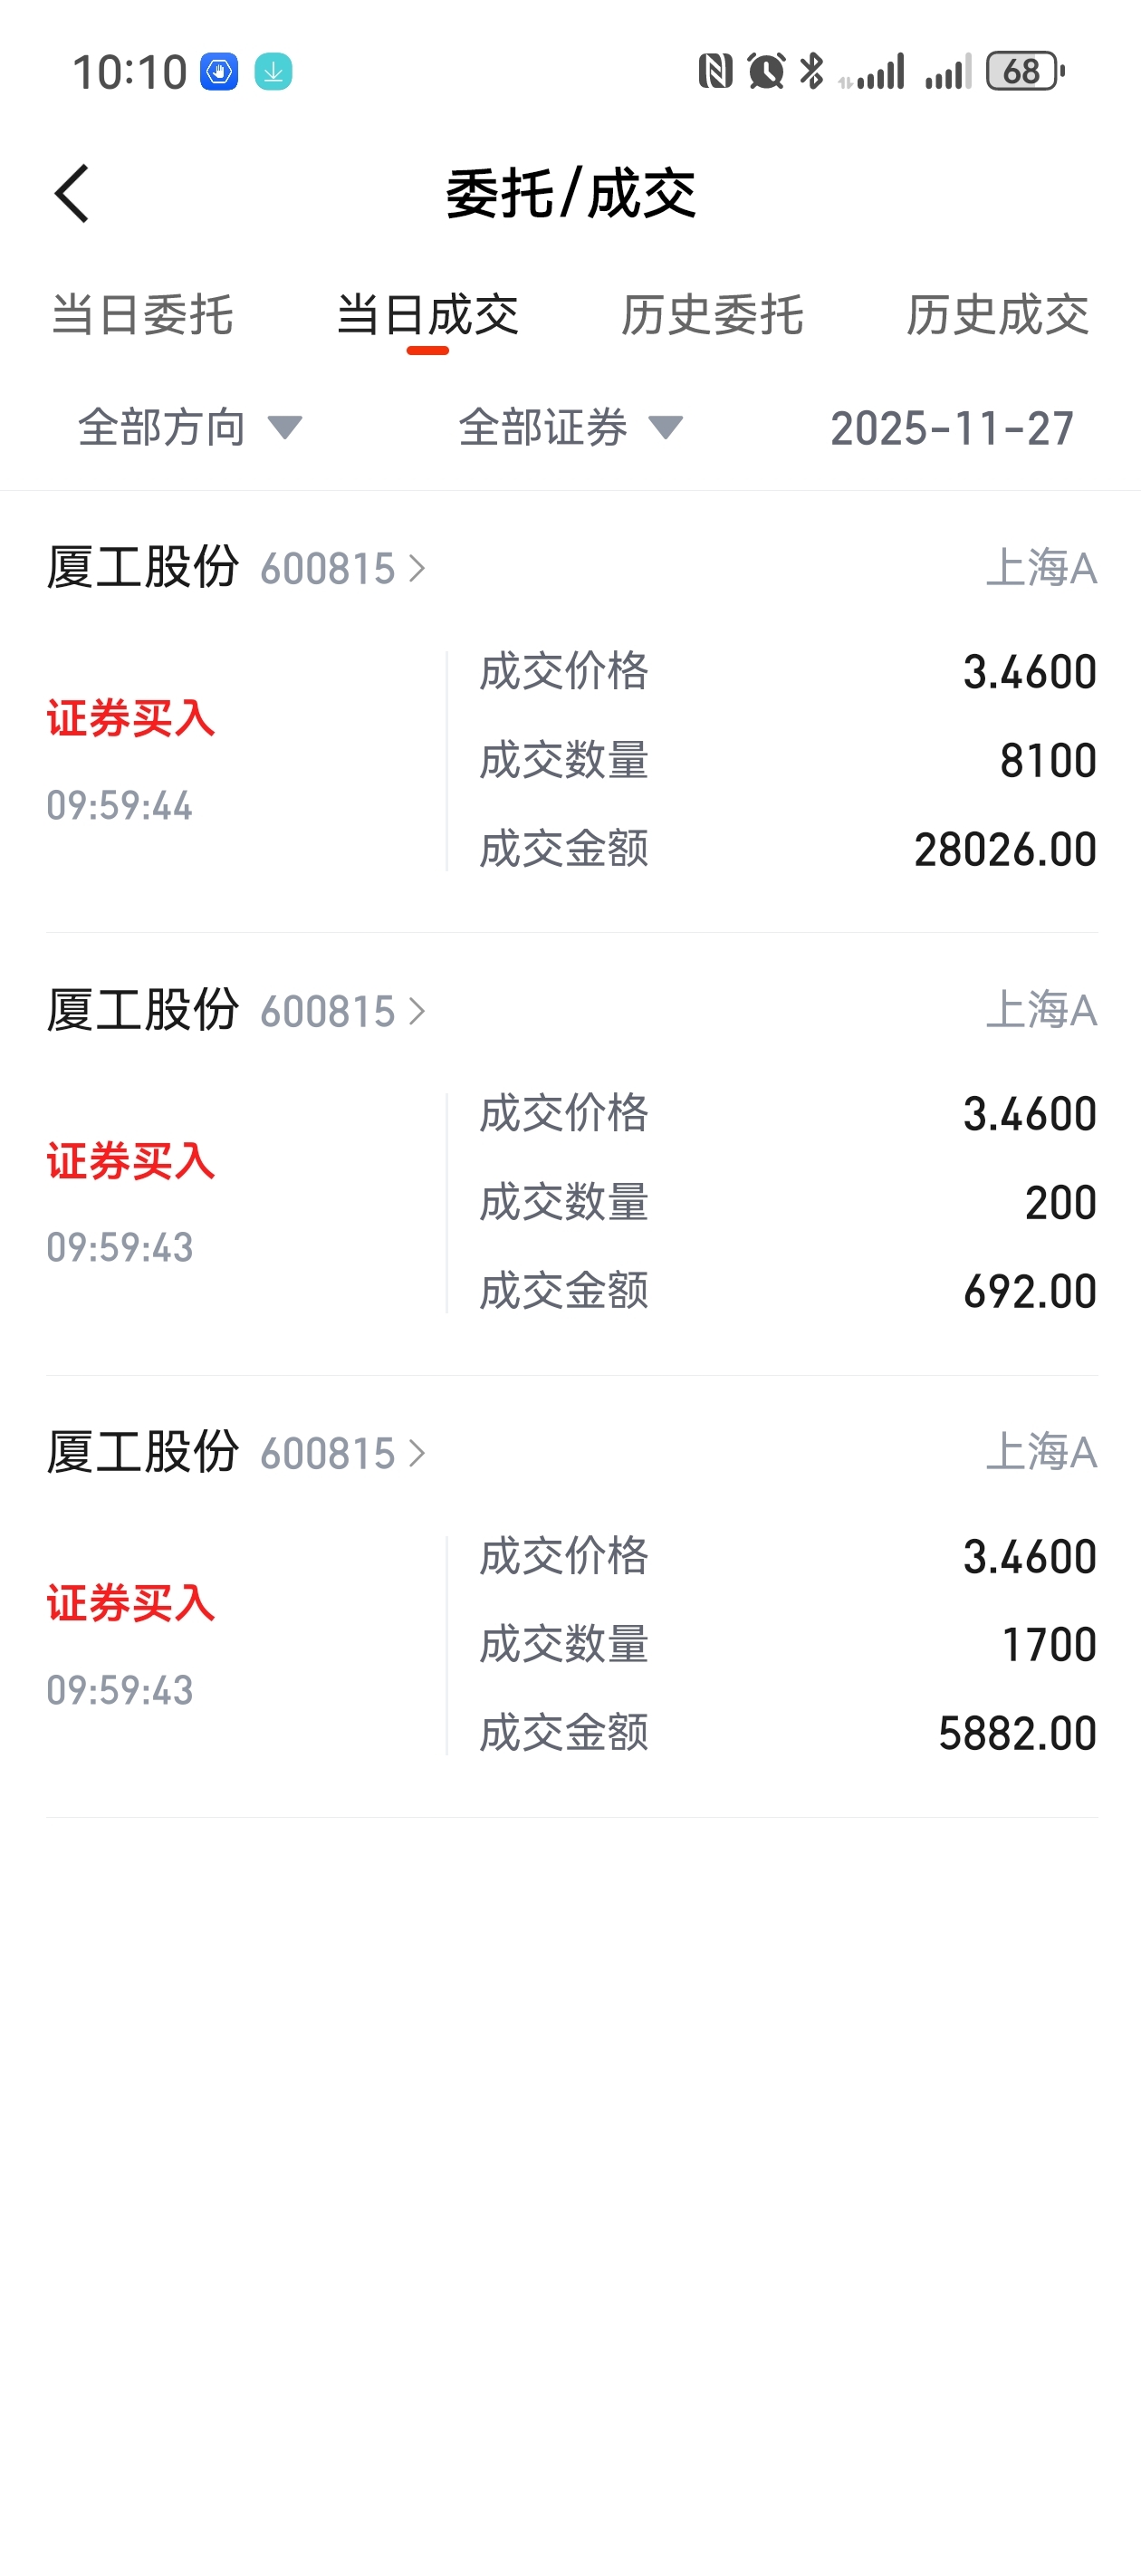Tap the Bluetooth status icon
The width and height of the screenshot is (1141, 2576).
[812, 71]
